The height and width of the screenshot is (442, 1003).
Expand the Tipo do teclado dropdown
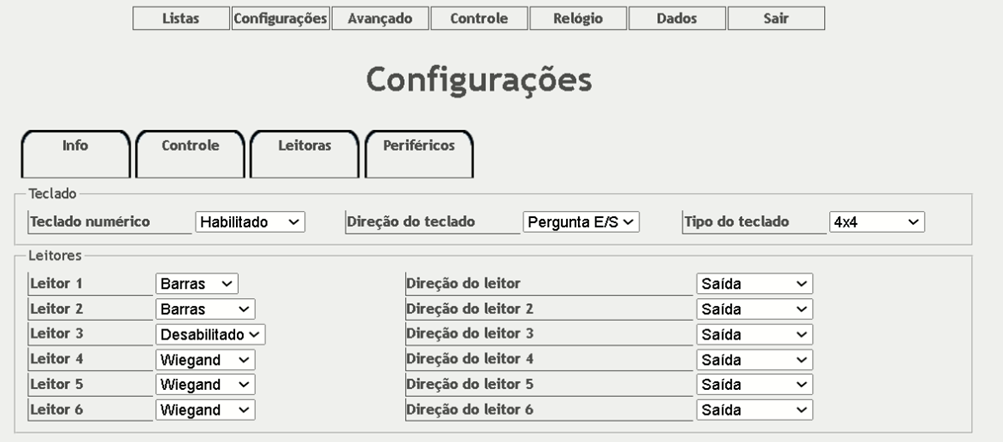pyautogui.click(x=877, y=222)
